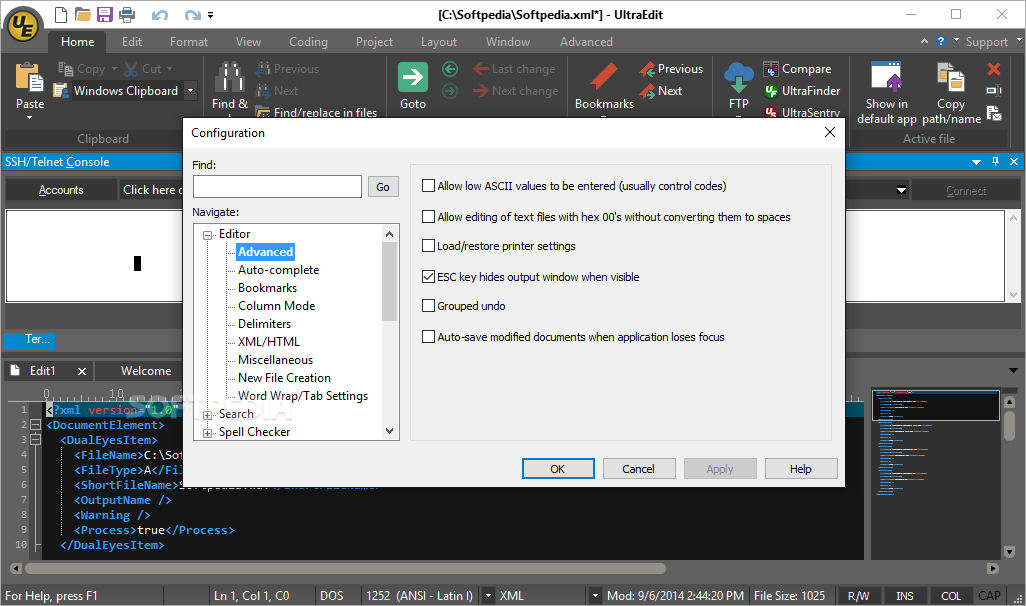1026x606 pixels.
Task: Enable Auto-save modified documents on focus loss
Action: click(x=429, y=337)
